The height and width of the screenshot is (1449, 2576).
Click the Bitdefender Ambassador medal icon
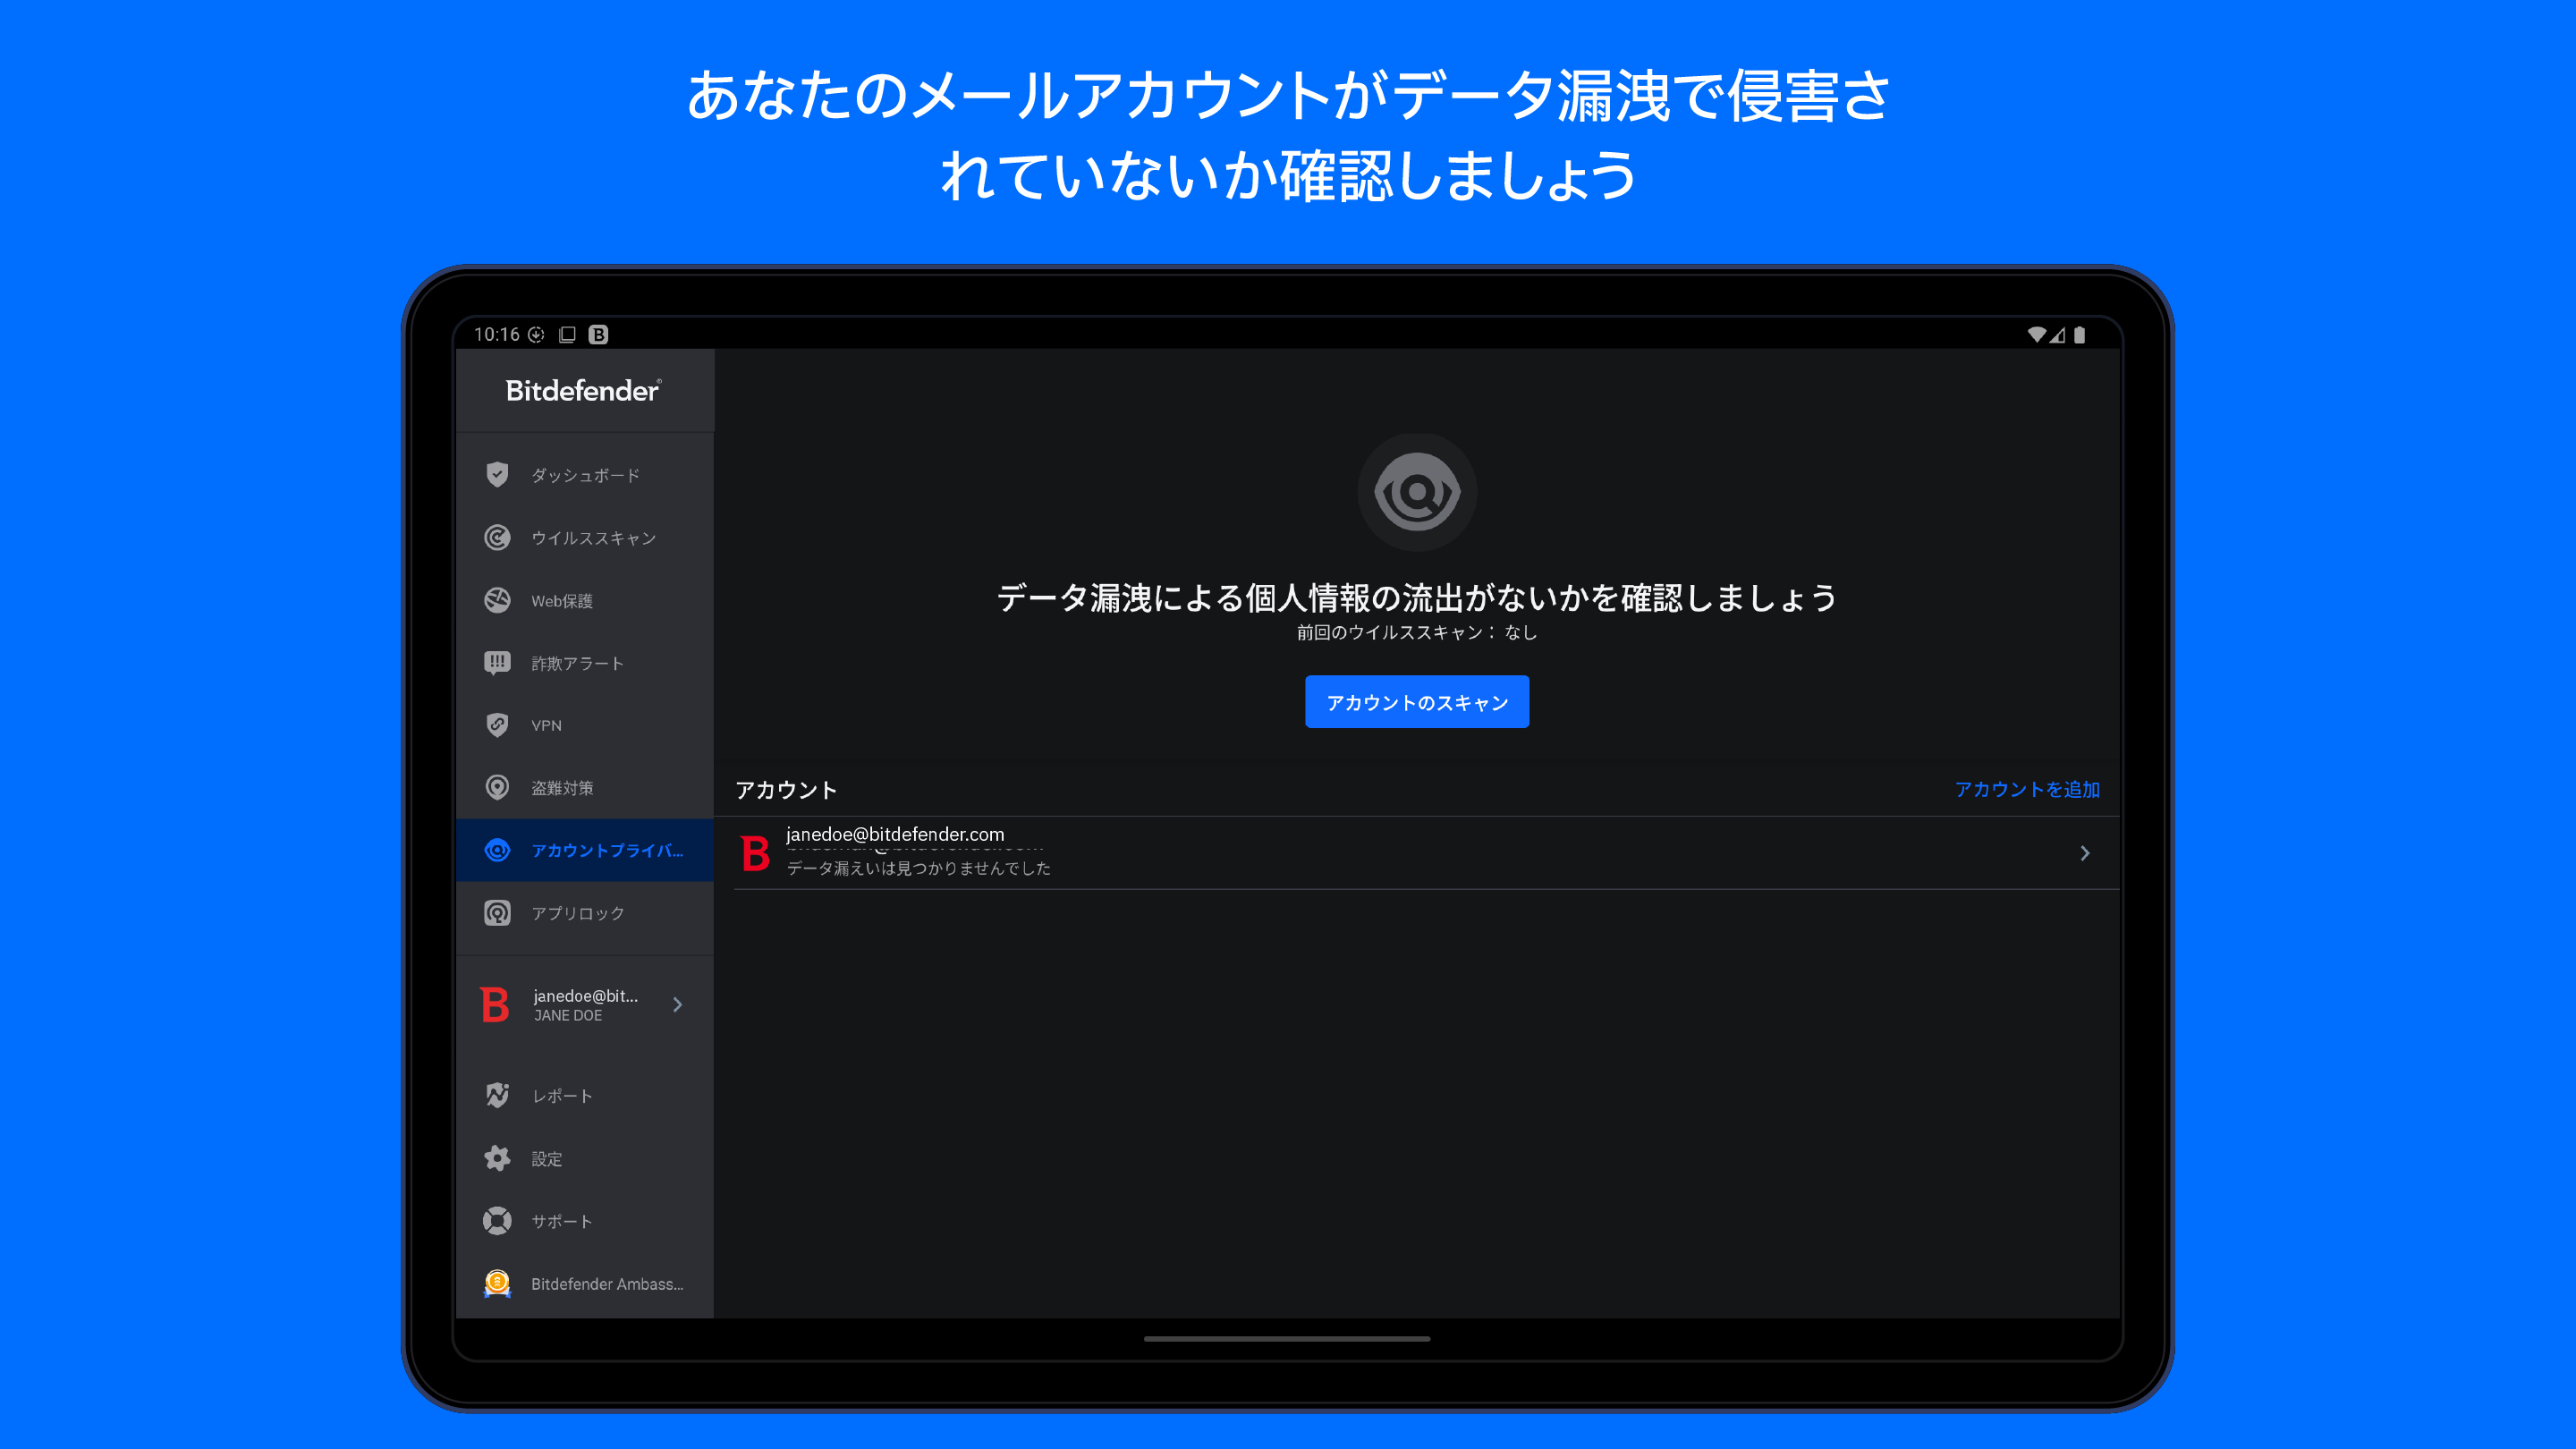pos(497,1283)
